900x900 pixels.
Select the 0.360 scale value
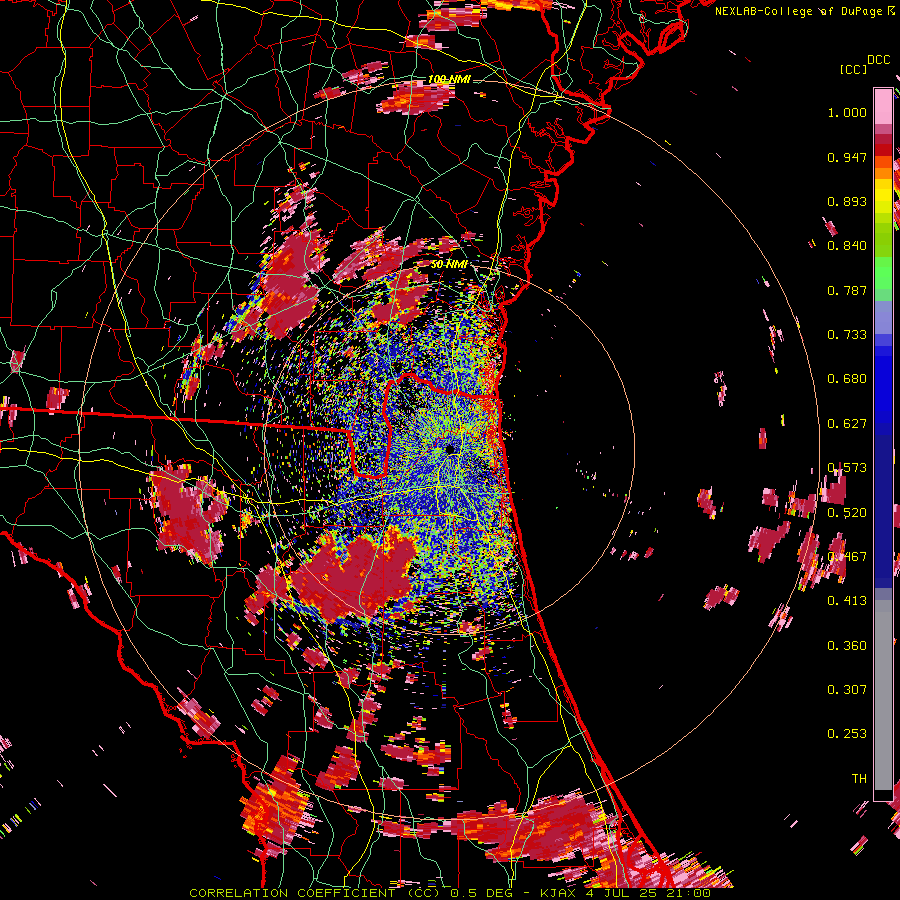coord(847,646)
